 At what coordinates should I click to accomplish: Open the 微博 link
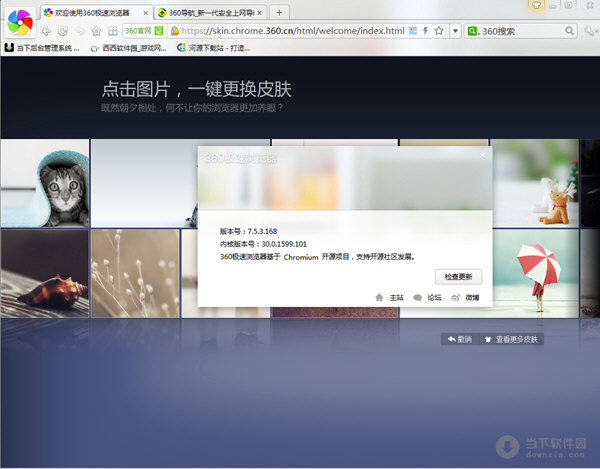pos(465,298)
